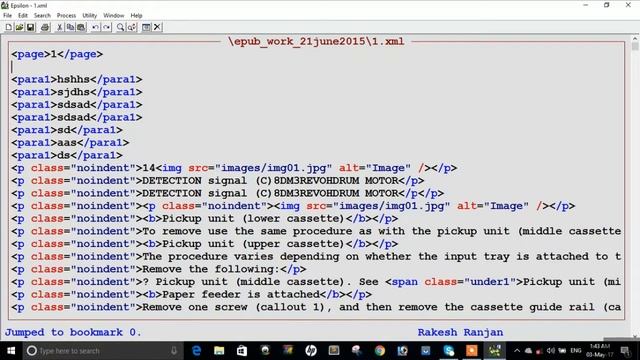The width and height of the screenshot is (640, 360).
Task: Click the line starting with 14<img
Action: [234, 168]
